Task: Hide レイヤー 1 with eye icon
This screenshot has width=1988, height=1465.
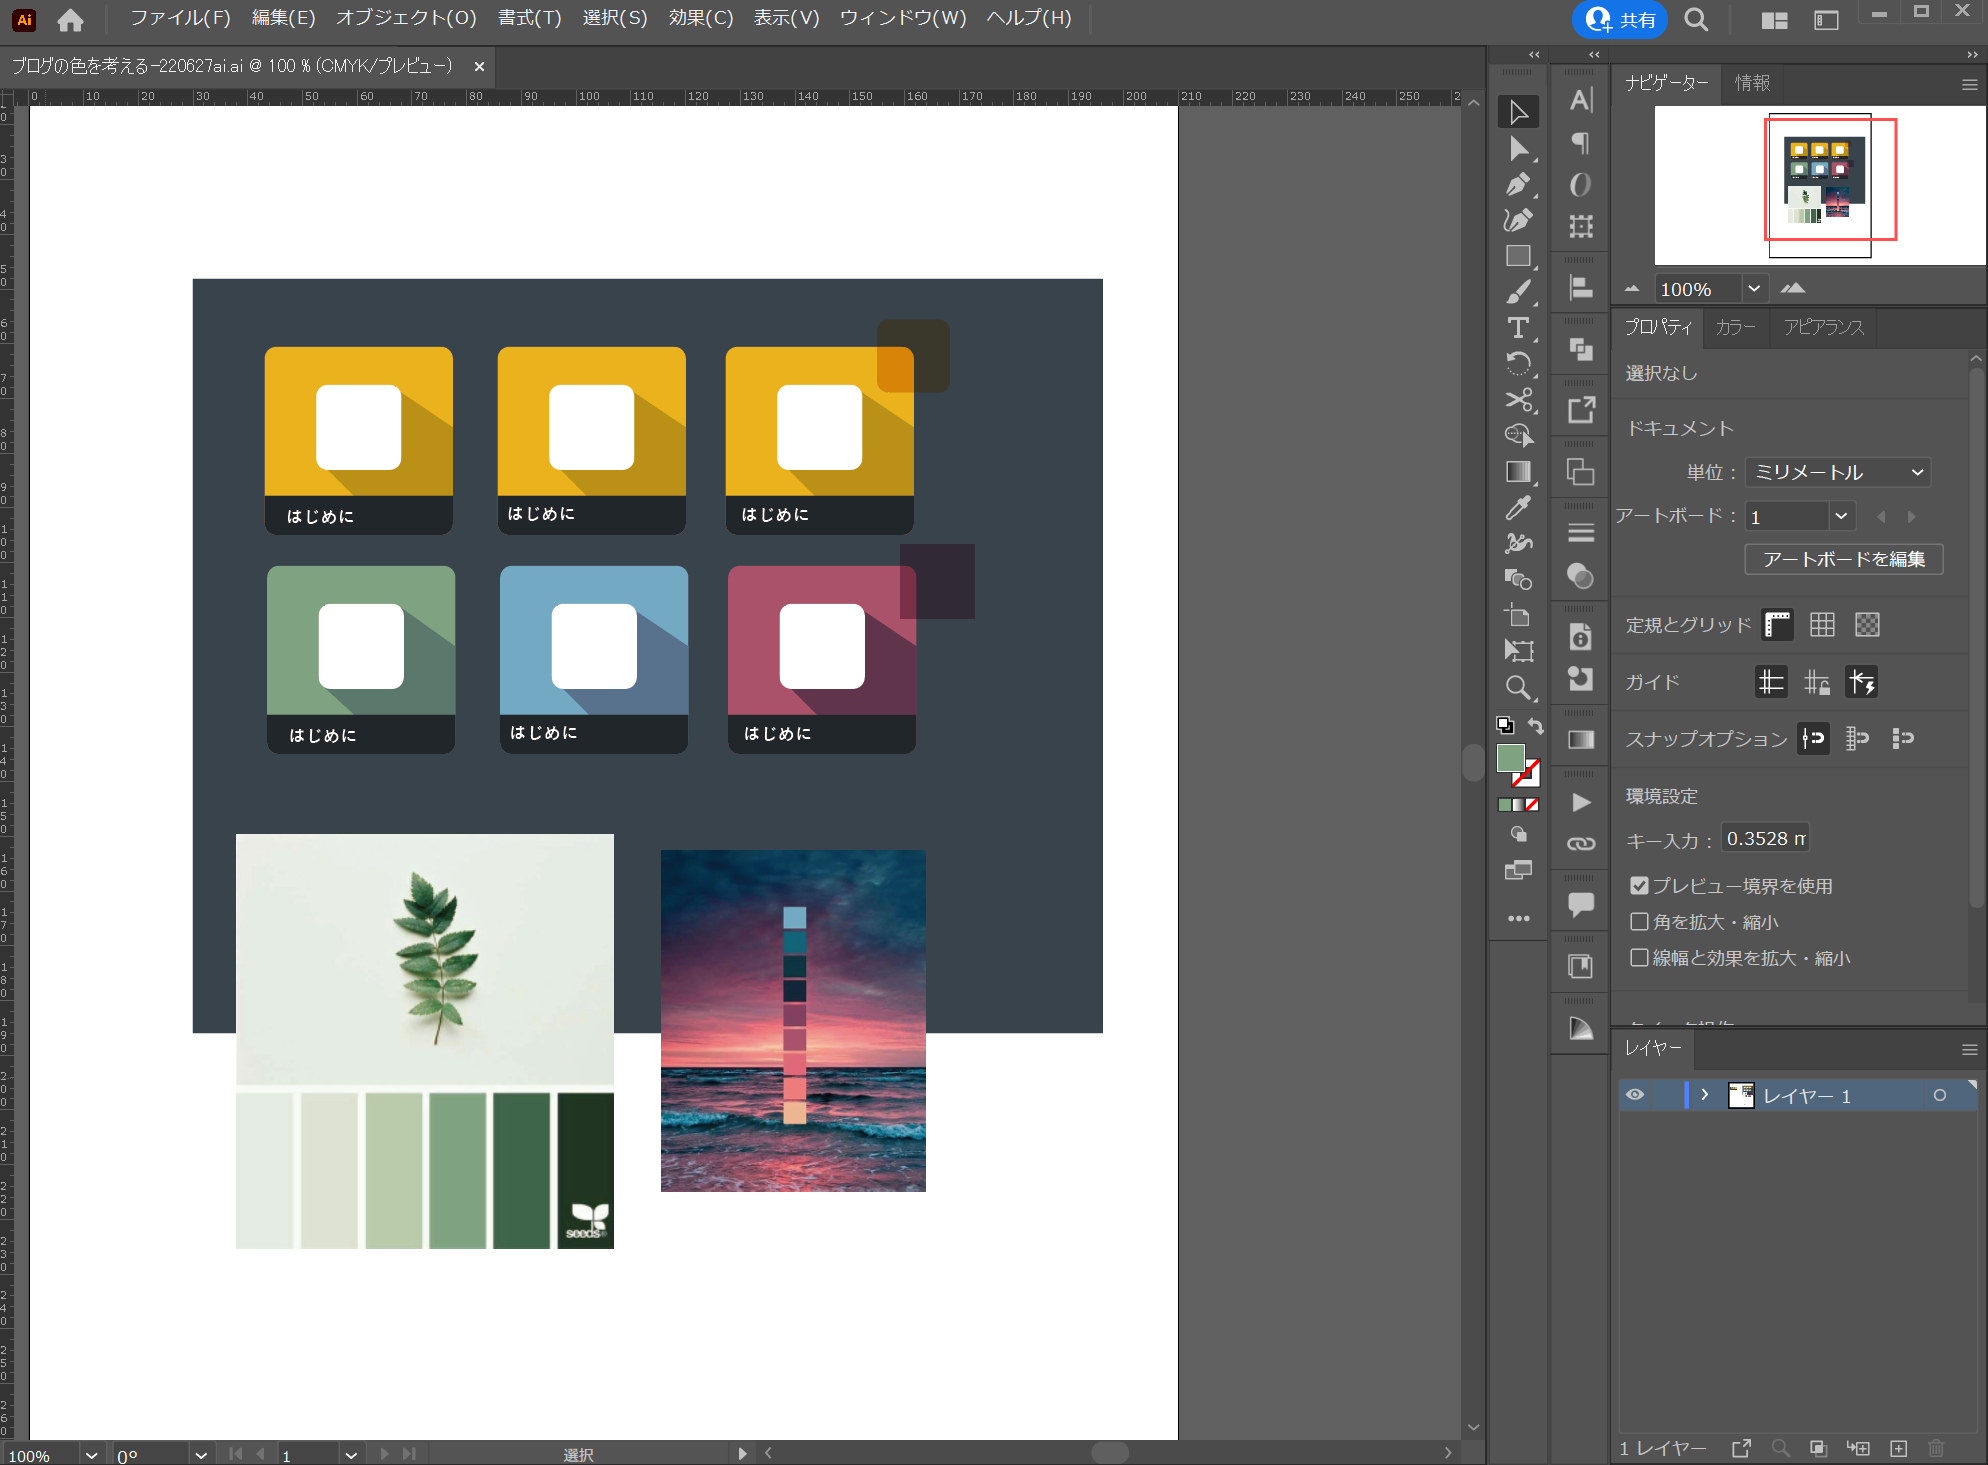Action: (x=1635, y=1095)
